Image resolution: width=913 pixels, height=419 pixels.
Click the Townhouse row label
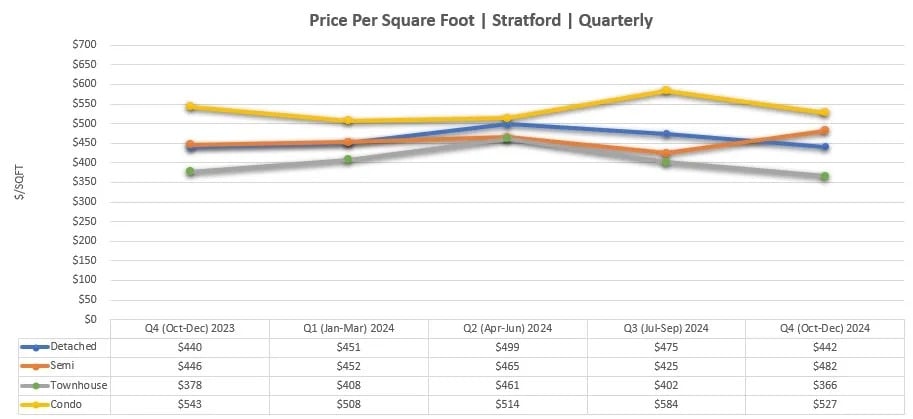pyautogui.click(x=82, y=385)
